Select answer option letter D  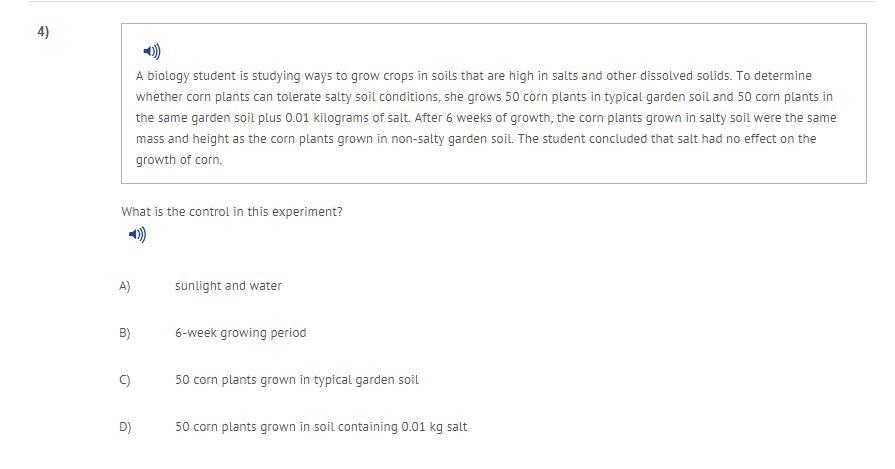tap(125, 427)
